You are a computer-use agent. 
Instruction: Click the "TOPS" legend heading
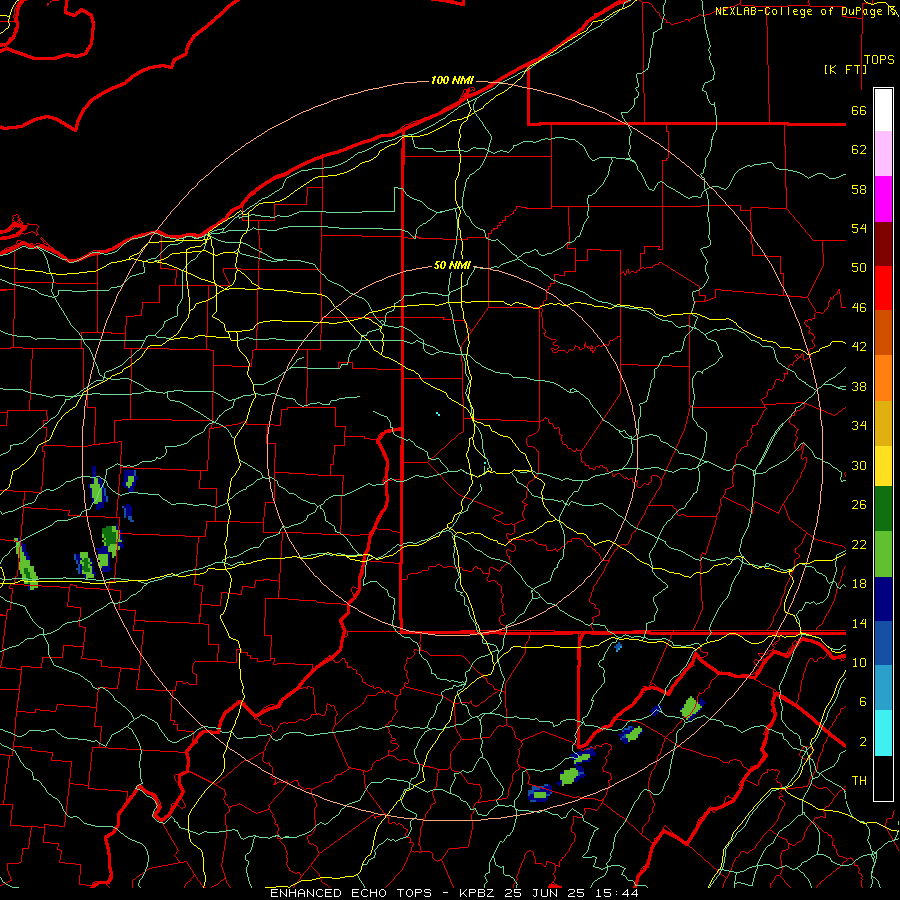(x=879, y=60)
